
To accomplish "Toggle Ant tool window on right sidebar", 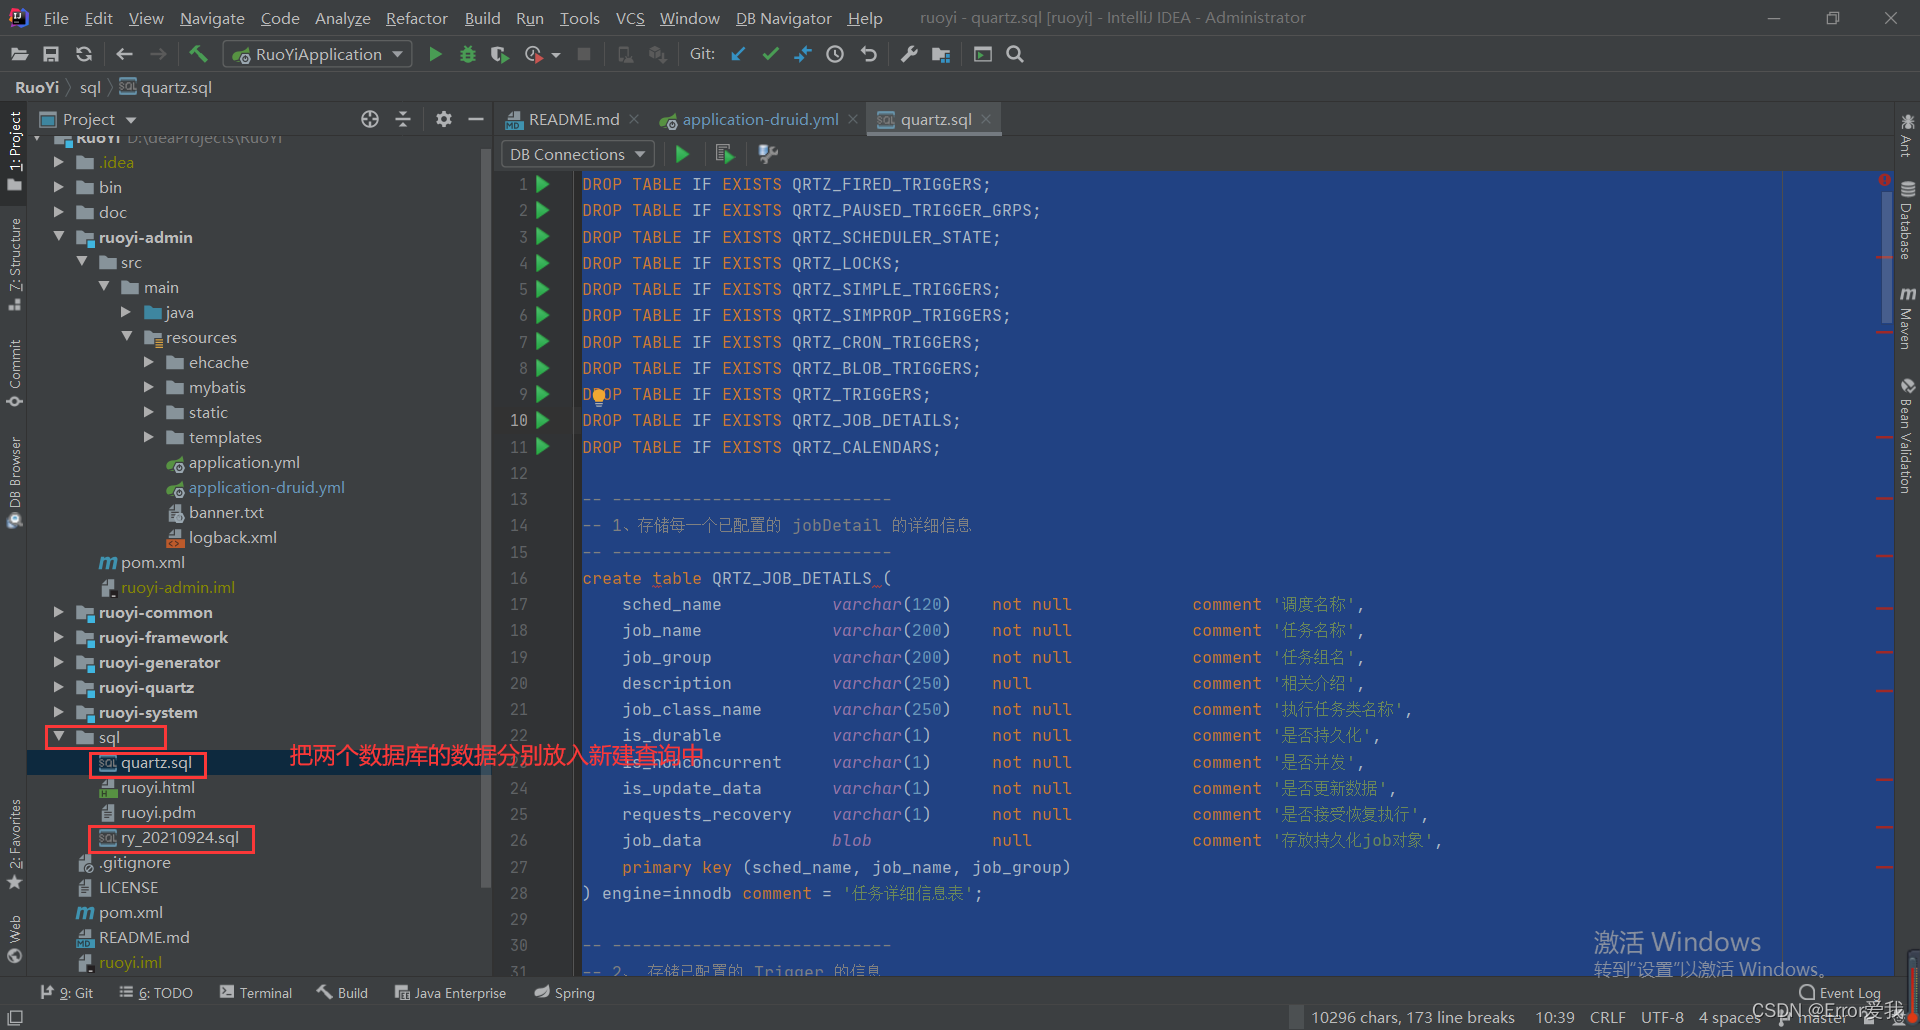I will [x=1907, y=135].
